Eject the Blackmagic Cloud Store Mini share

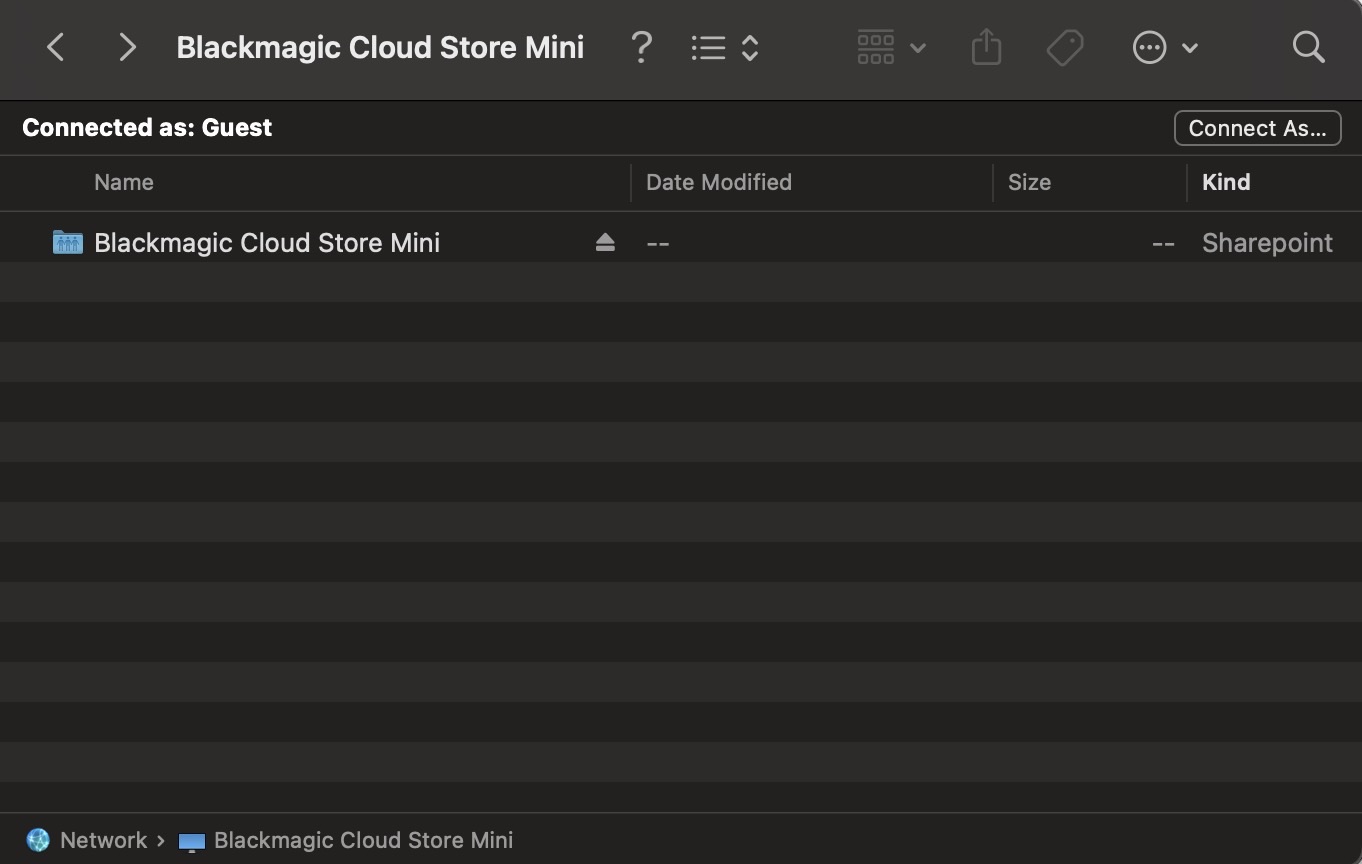coord(605,242)
